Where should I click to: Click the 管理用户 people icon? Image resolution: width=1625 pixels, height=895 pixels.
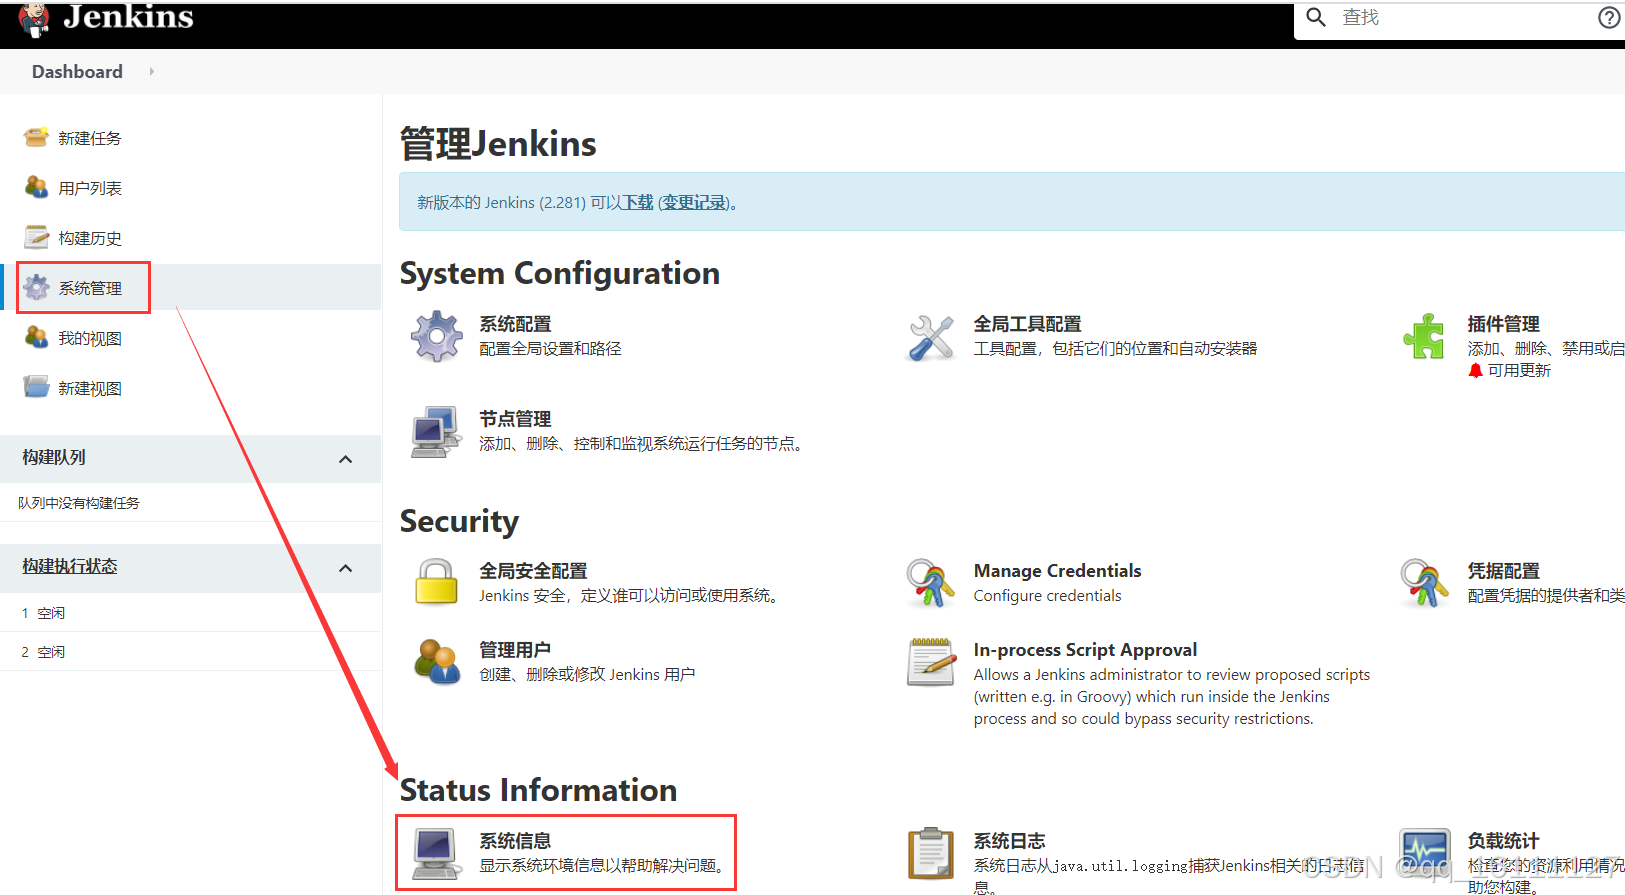437,662
